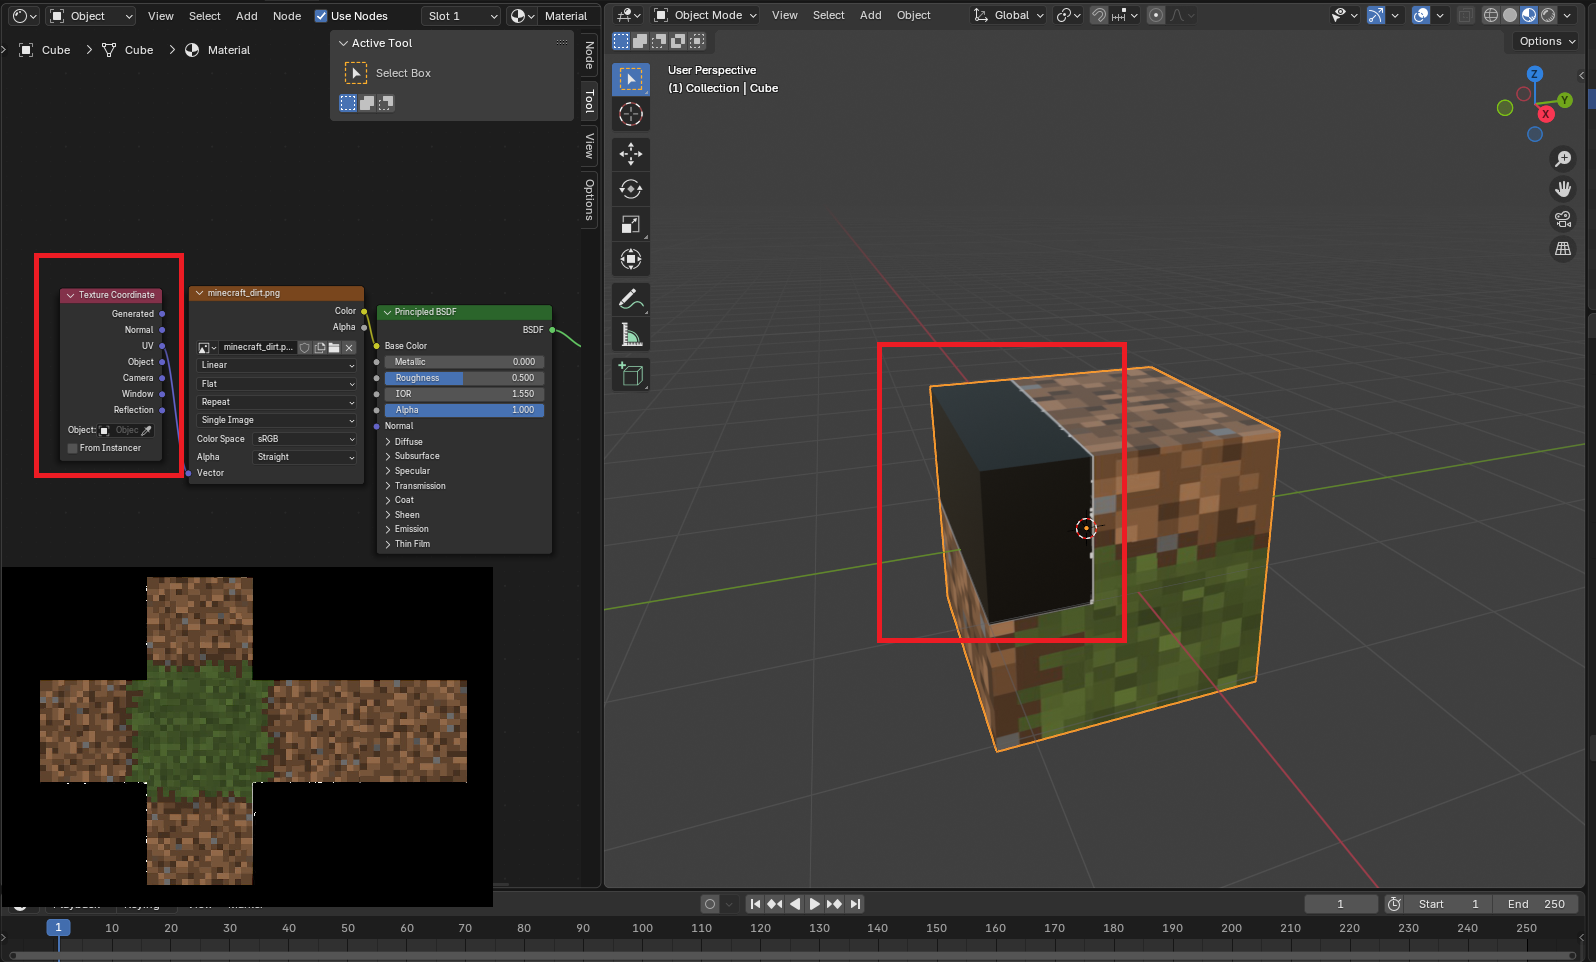Toggle show overlays button
This screenshot has width=1596, height=962.
tap(1421, 15)
